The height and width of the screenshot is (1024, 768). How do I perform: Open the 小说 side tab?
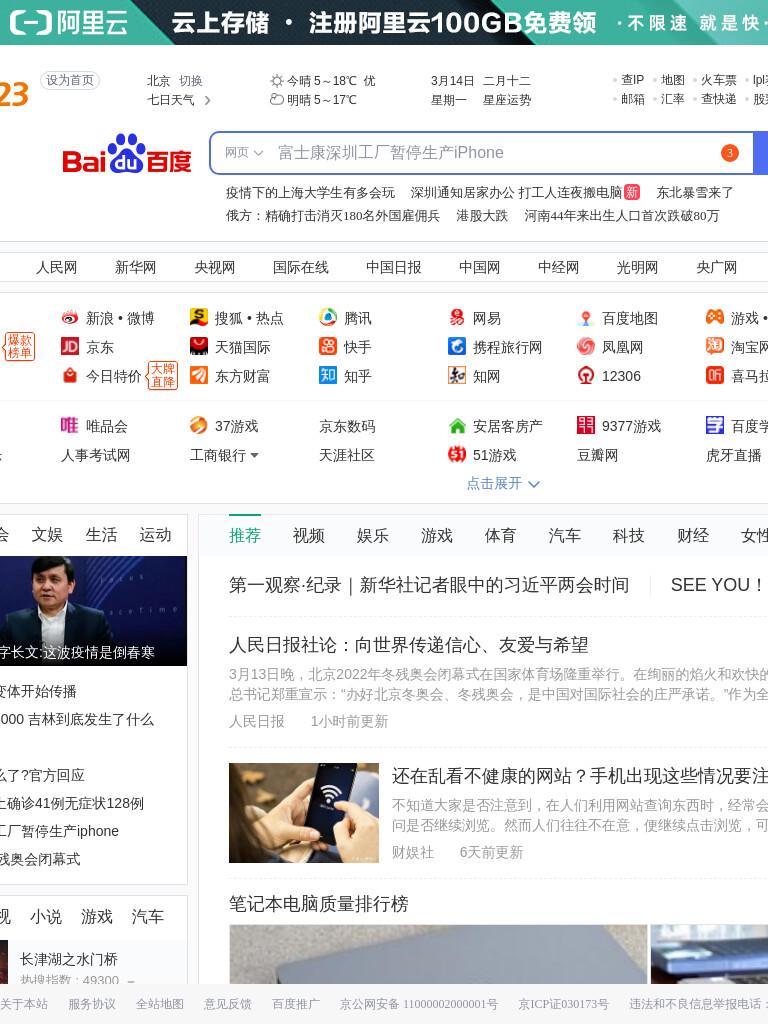tap(46, 917)
